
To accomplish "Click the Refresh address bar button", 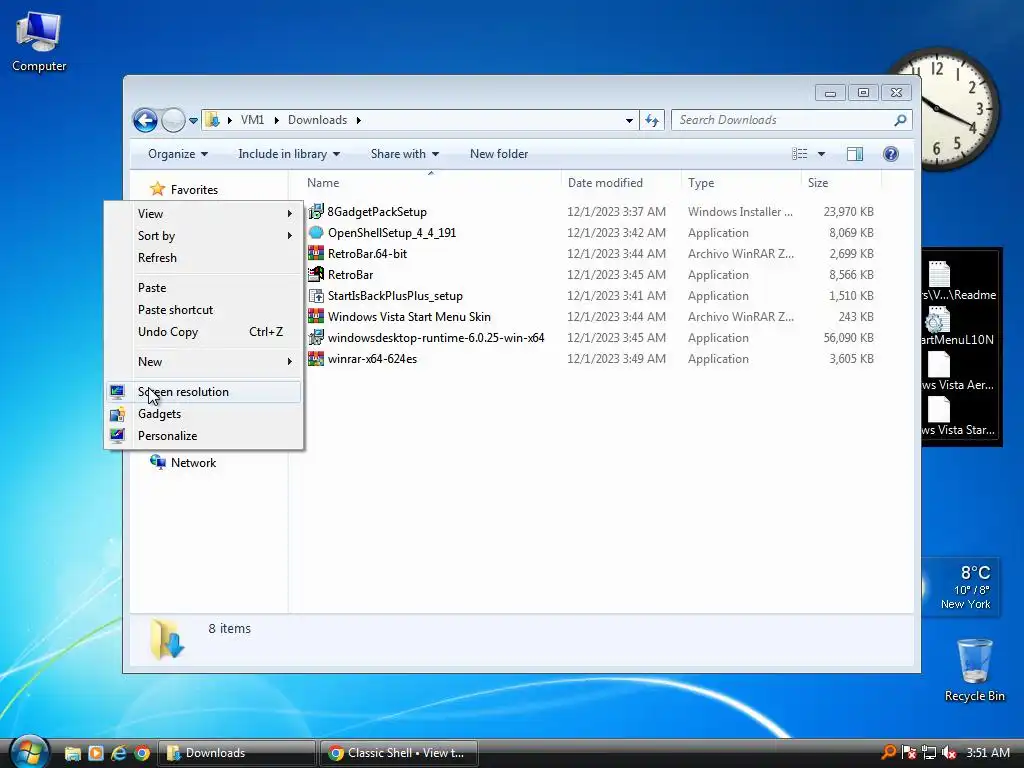I will click(x=652, y=120).
